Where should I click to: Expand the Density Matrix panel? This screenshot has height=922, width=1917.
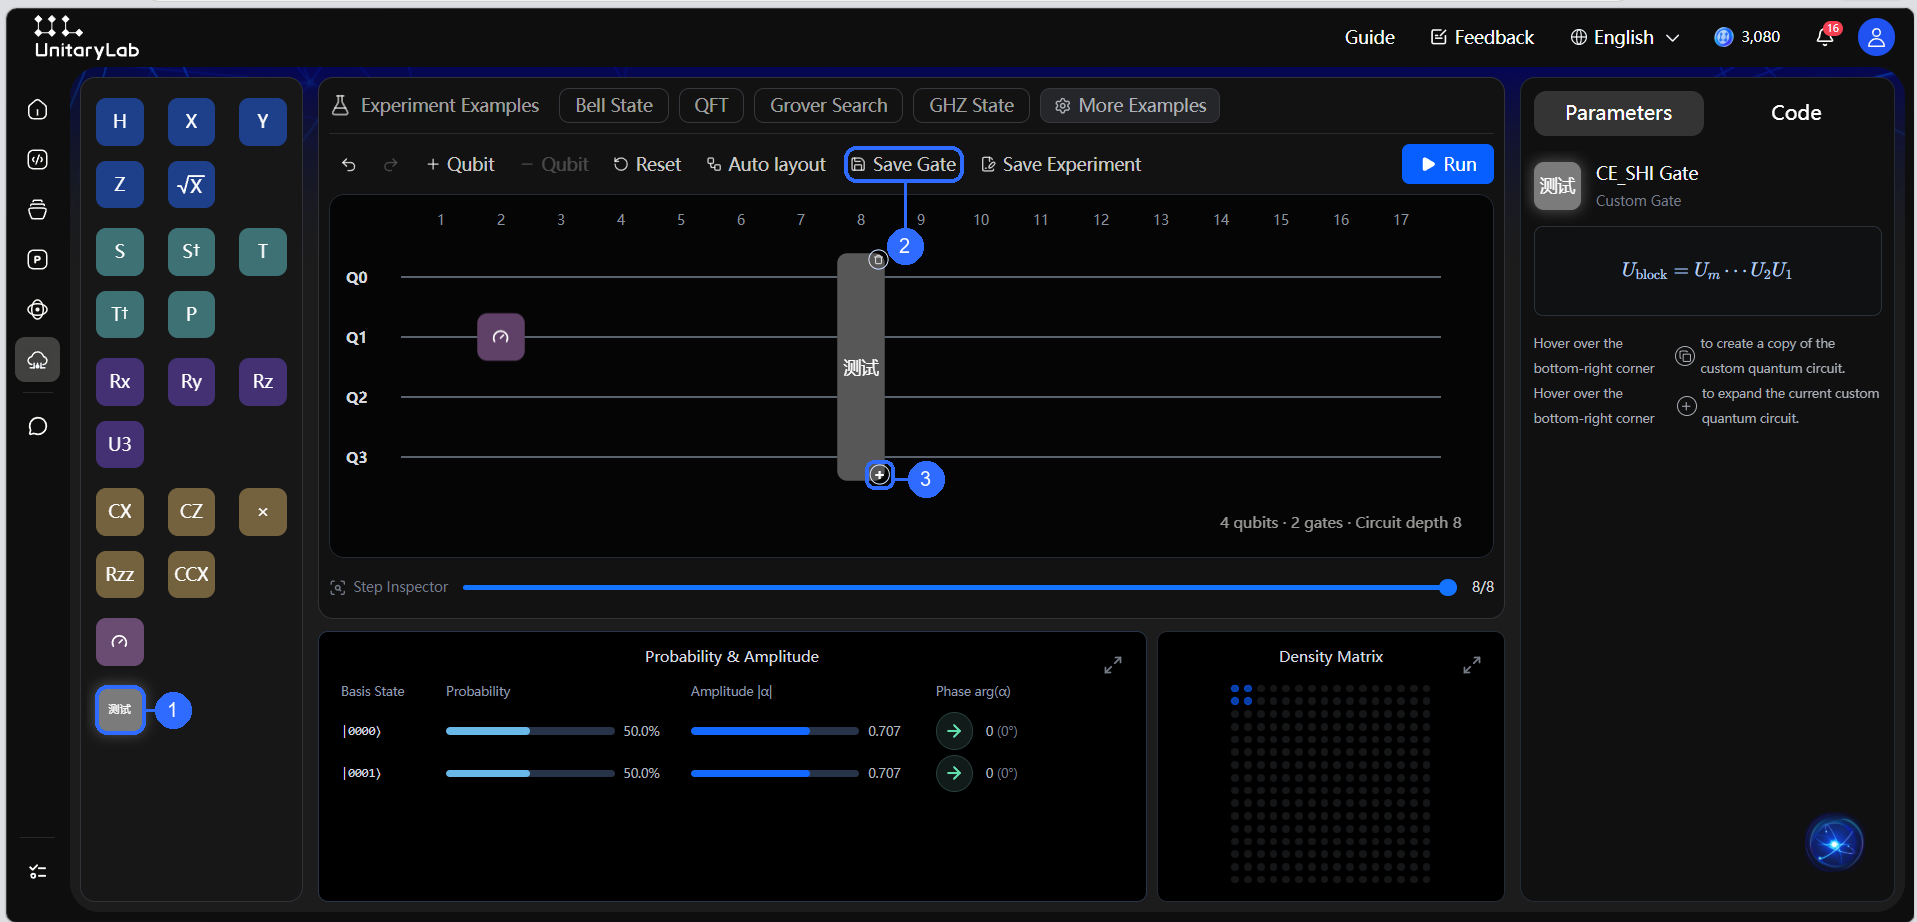click(x=1472, y=665)
